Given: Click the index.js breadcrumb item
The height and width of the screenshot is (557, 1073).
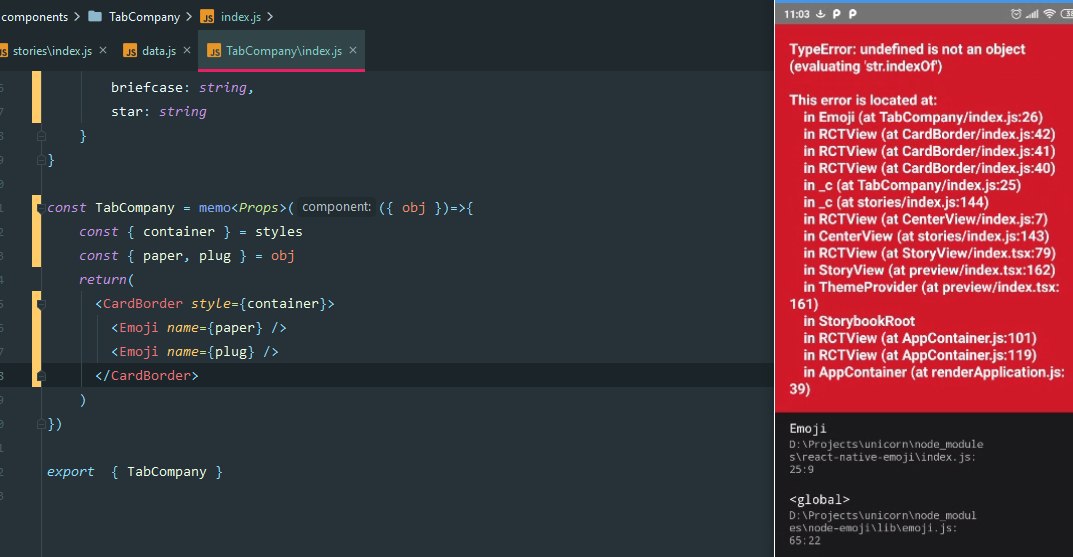Looking at the screenshot, I should [x=240, y=16].
